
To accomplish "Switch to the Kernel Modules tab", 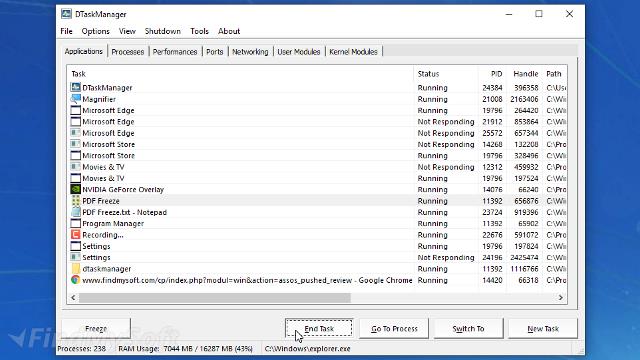I will click(353, 52).
